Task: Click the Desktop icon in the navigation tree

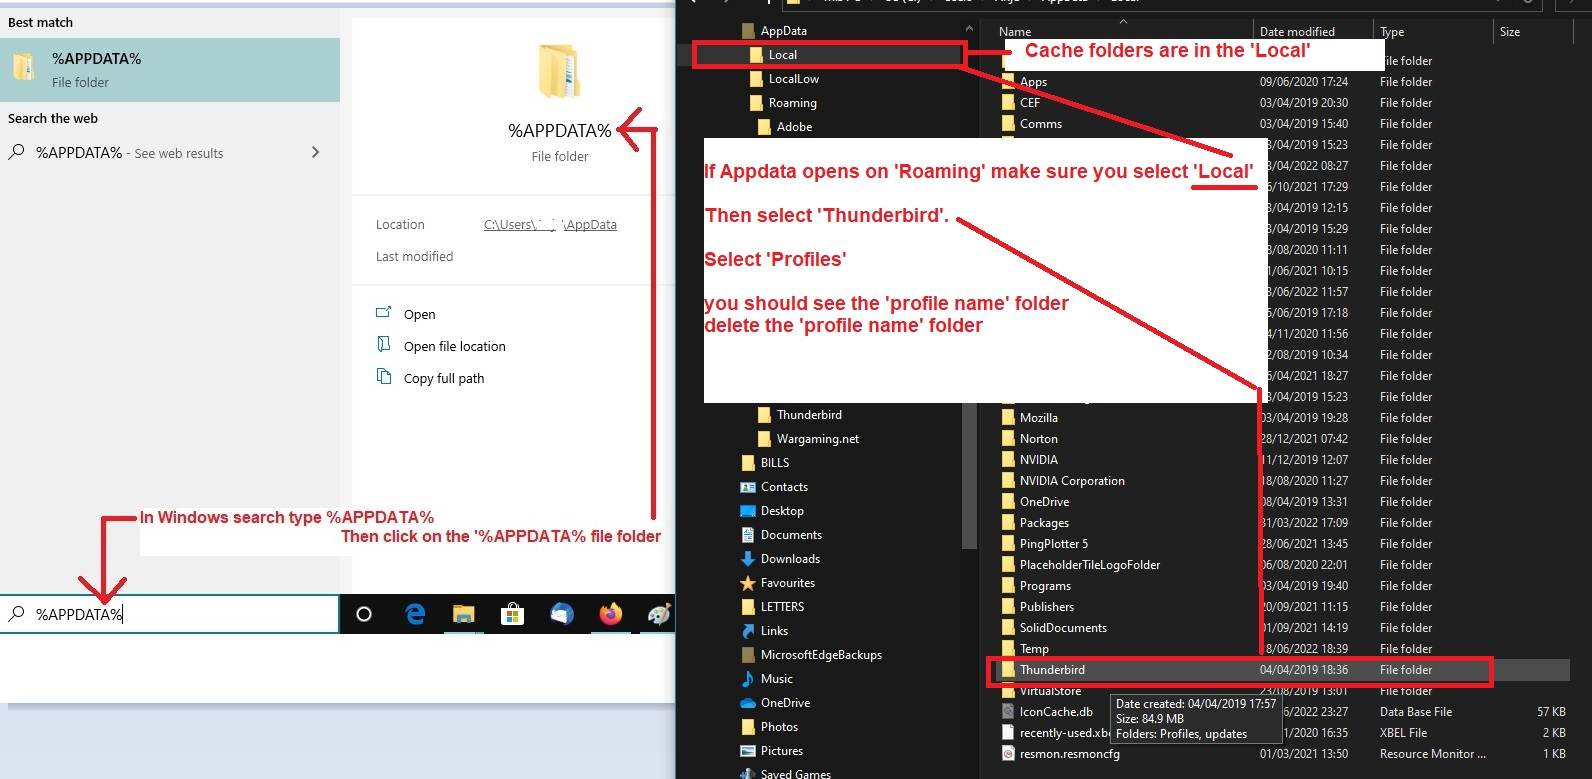Action: point(748,511)
